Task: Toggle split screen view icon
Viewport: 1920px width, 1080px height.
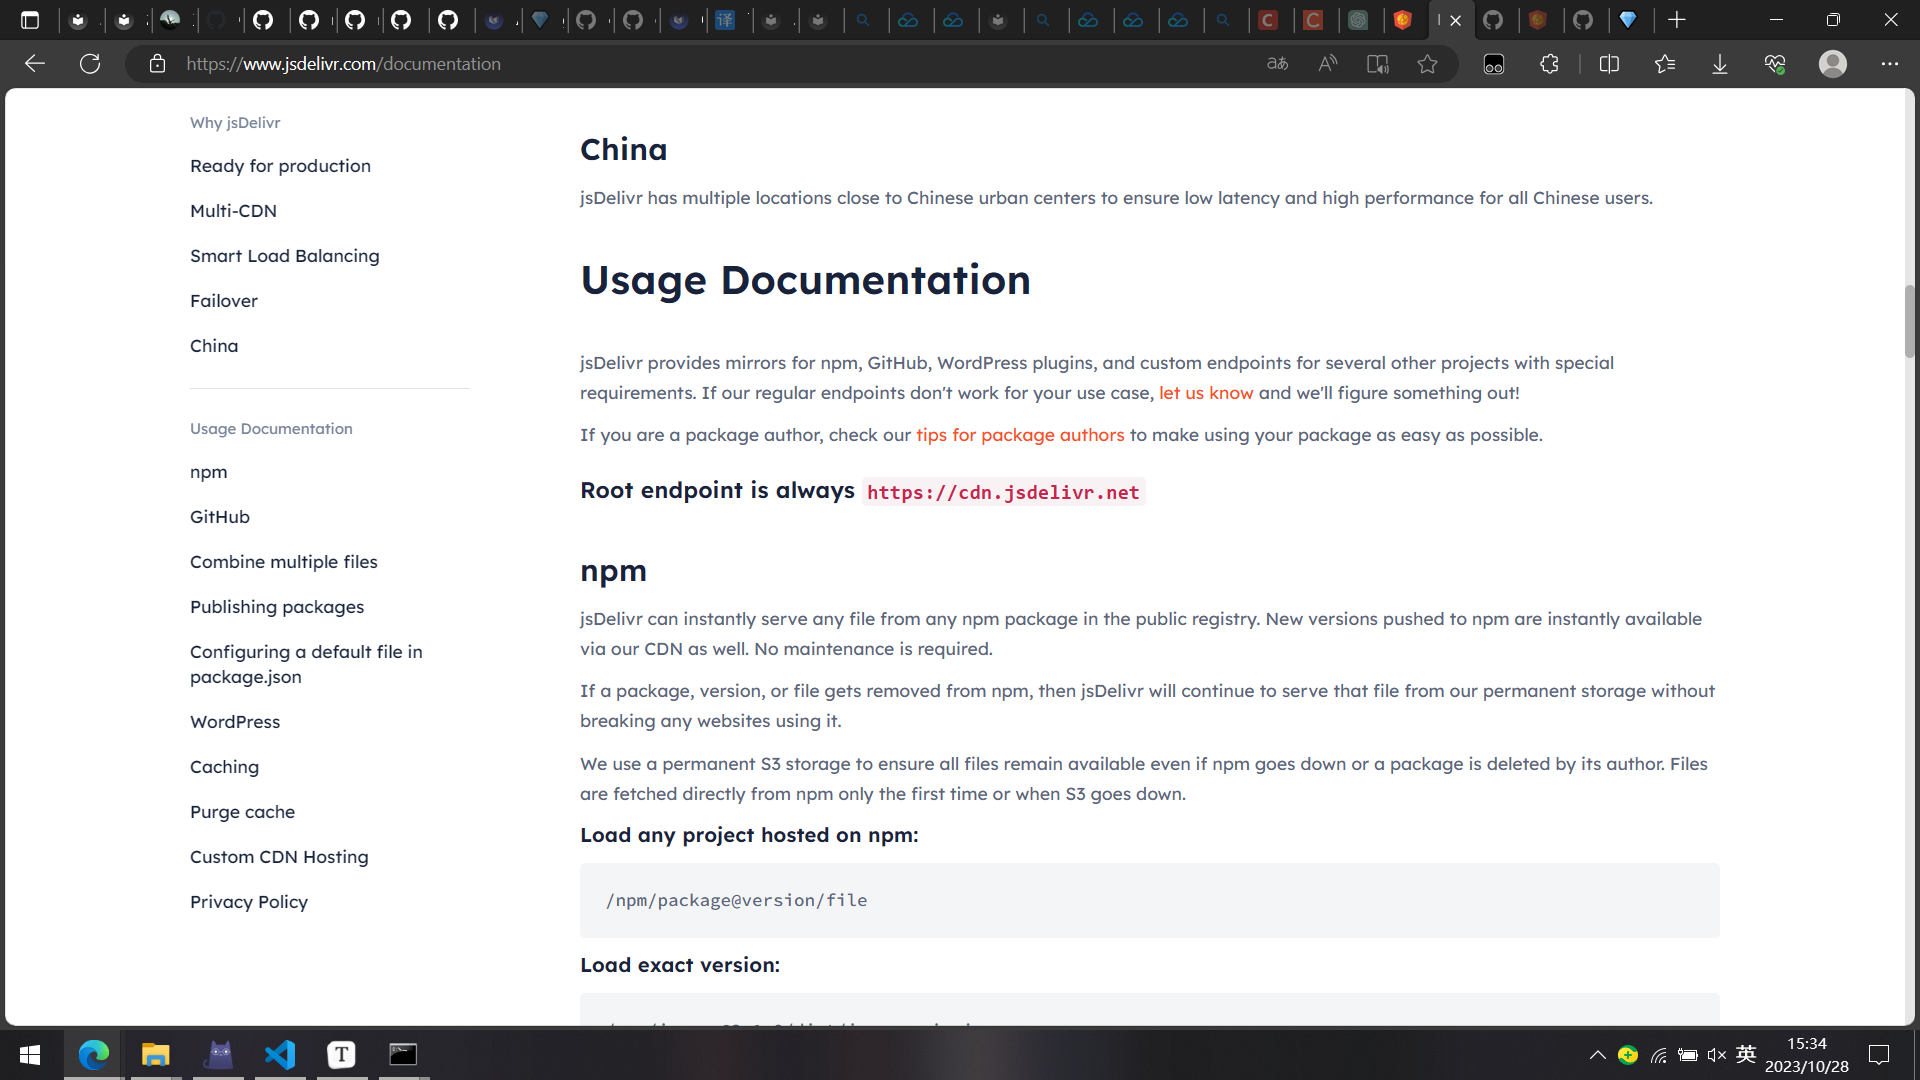Action: point(1609,64)
